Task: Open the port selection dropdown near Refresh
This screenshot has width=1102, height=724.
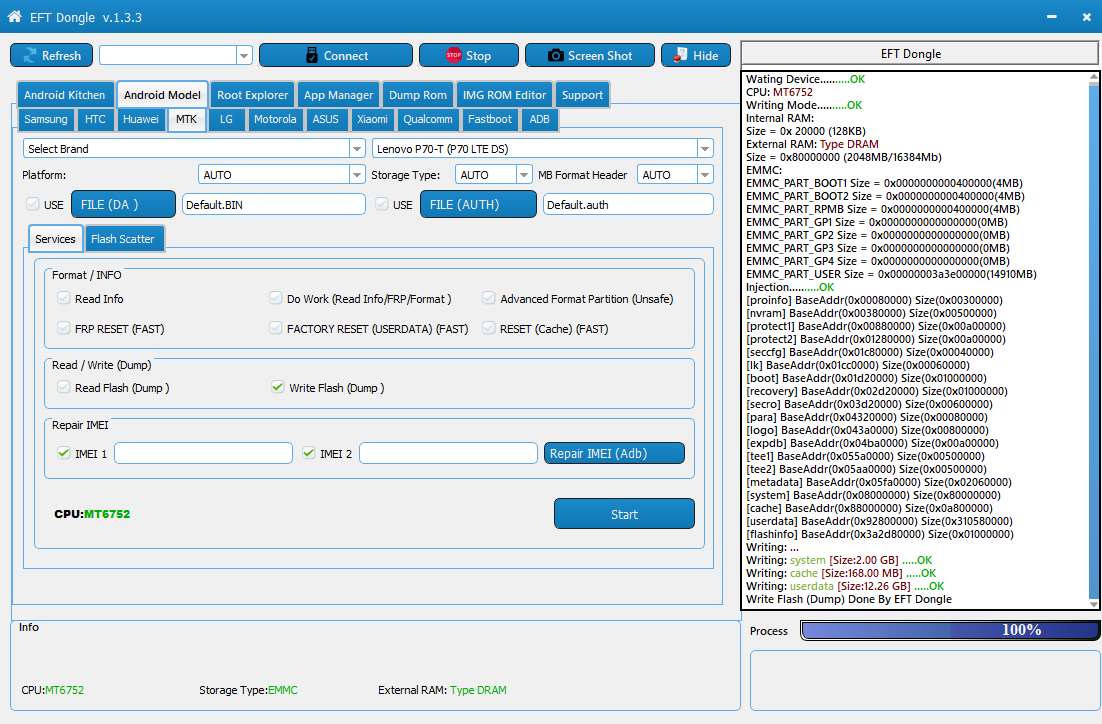Action: click(245, 55)
